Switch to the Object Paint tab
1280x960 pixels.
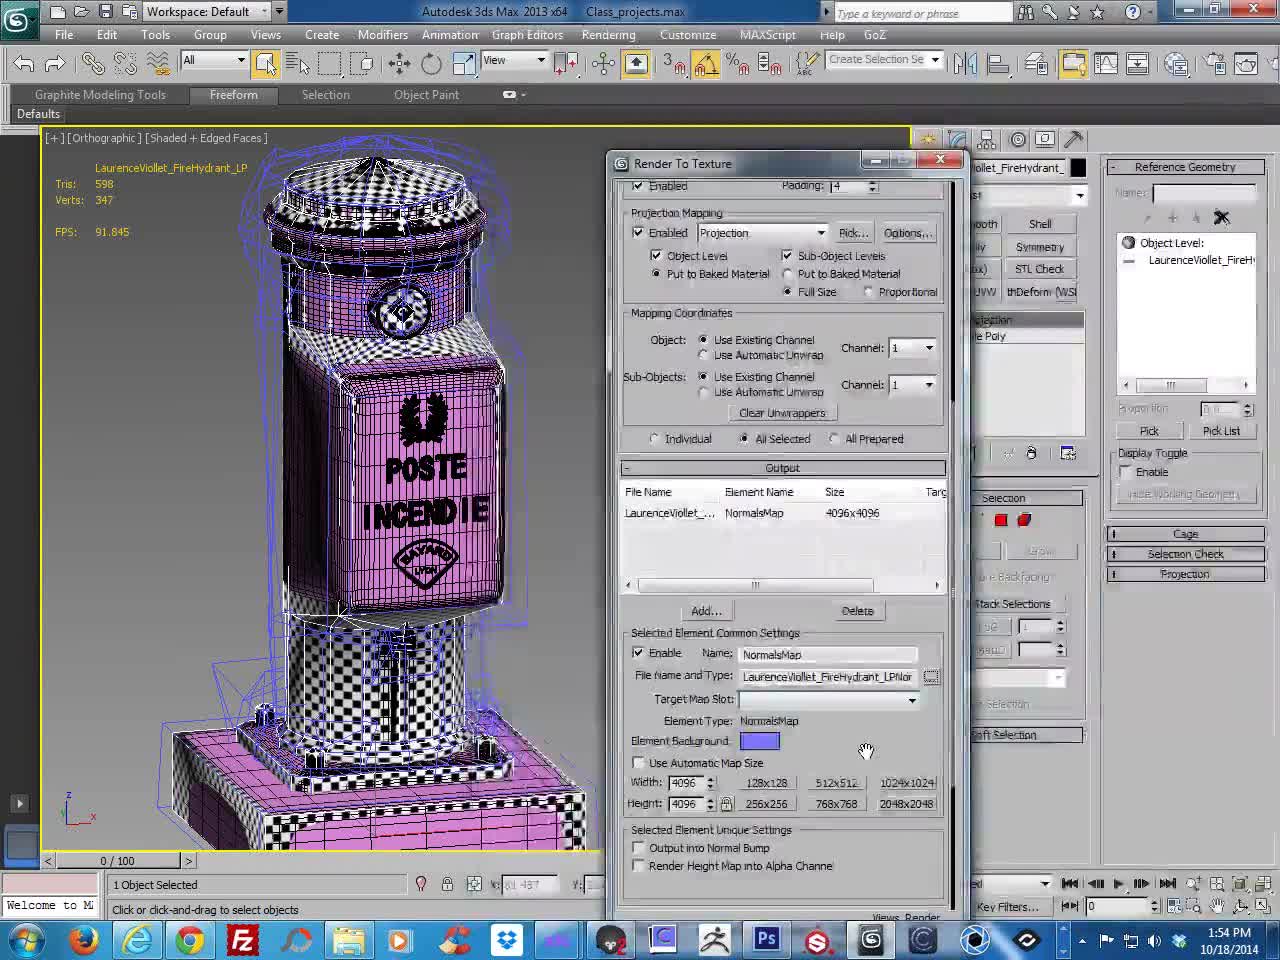tap(426, 95)
